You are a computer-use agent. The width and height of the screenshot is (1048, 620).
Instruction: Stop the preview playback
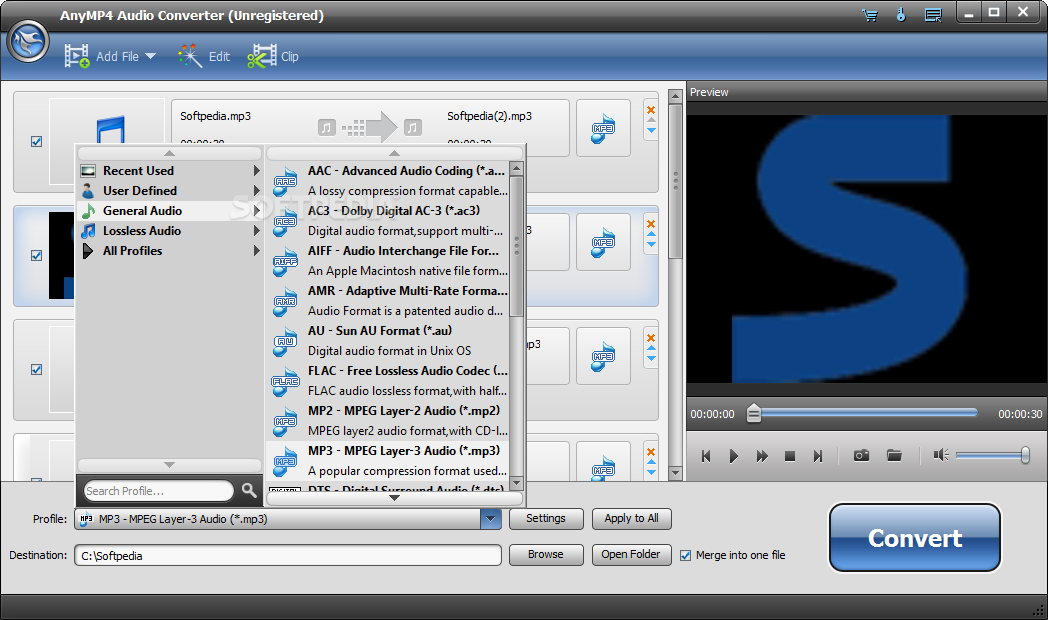(x=789, y=456)
